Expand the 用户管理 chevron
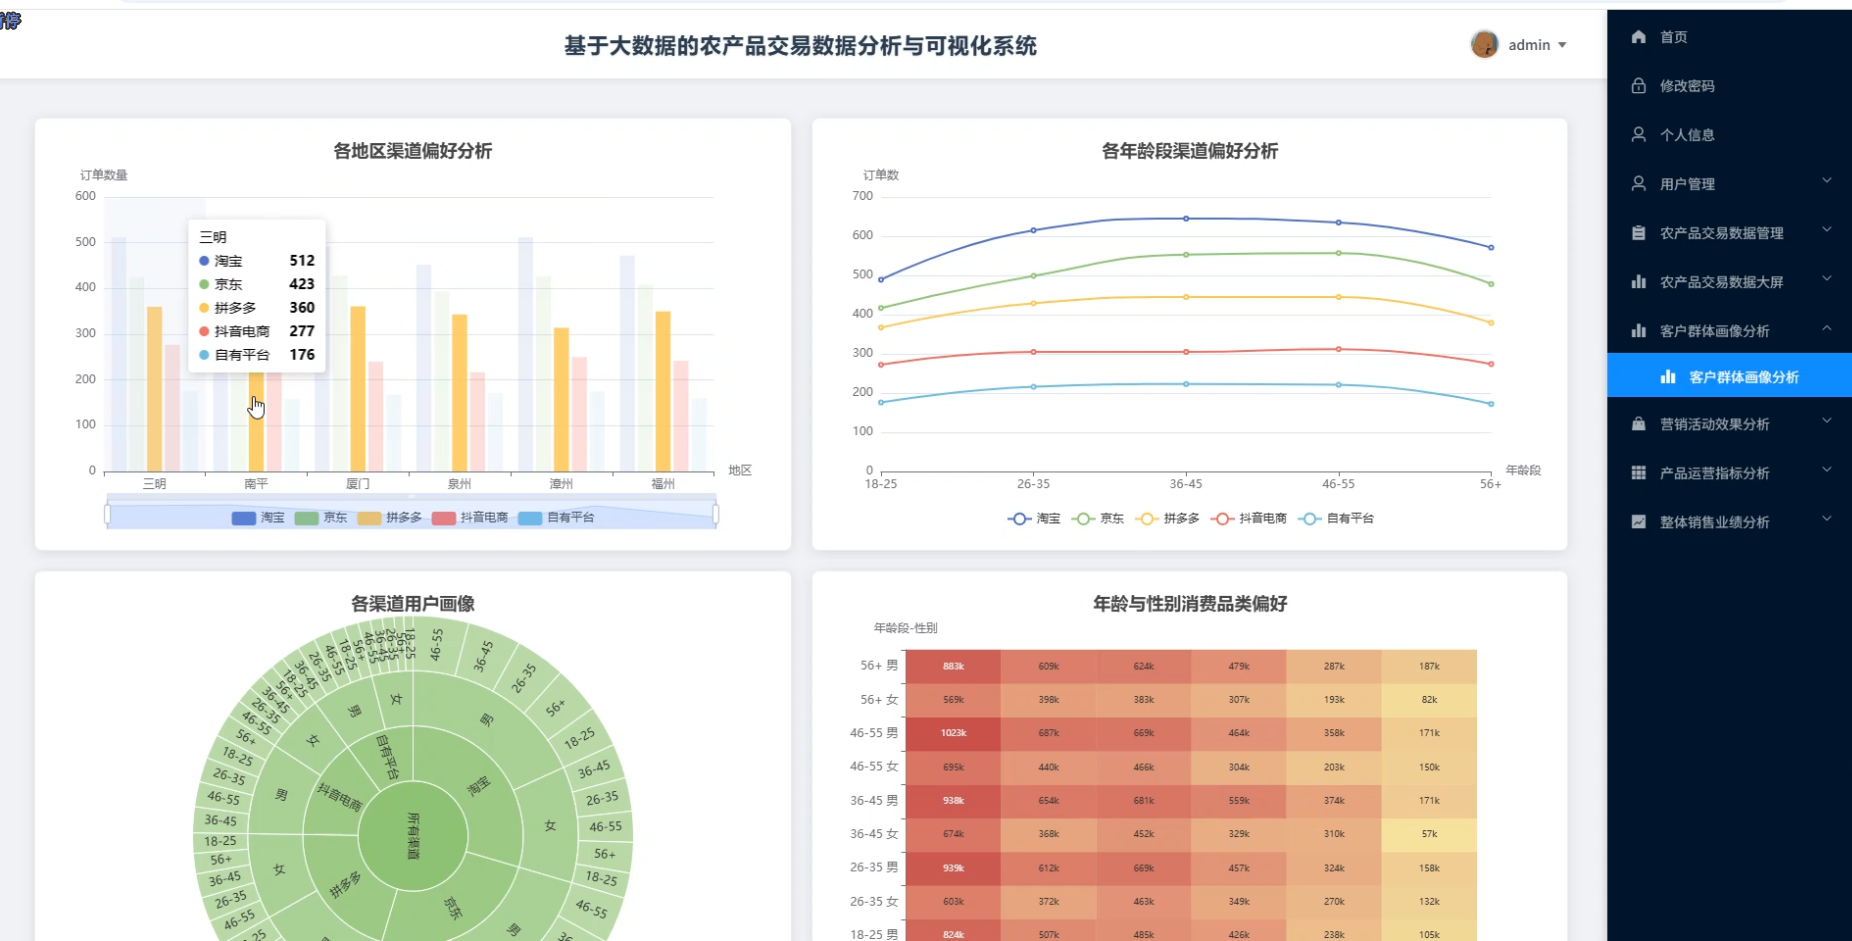 (x=1827, y=181)
